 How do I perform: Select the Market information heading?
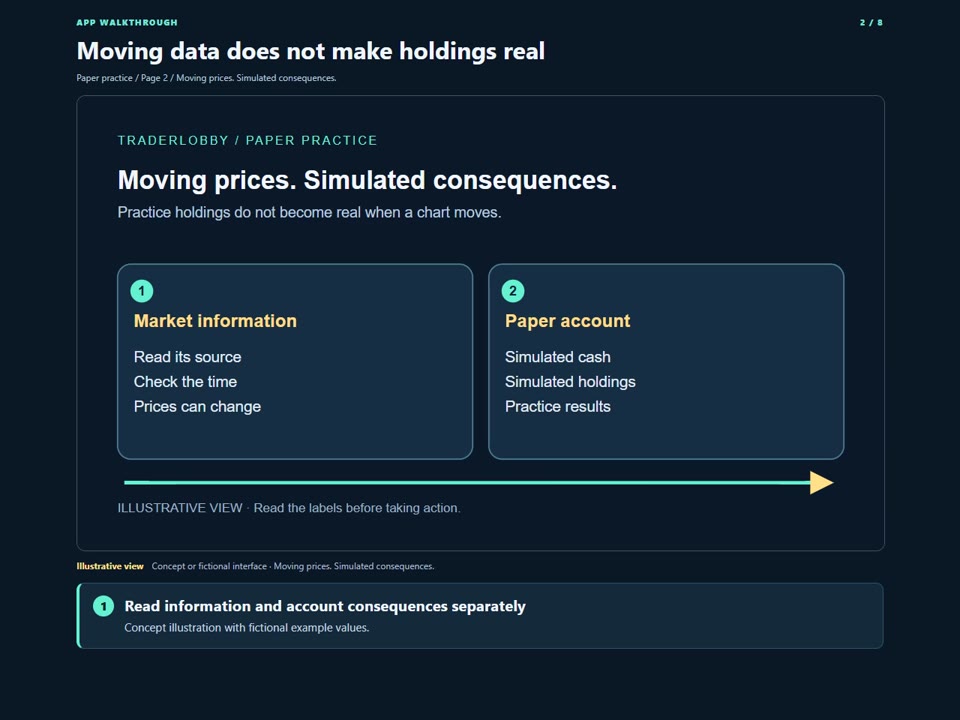click(x=215, y=321)
